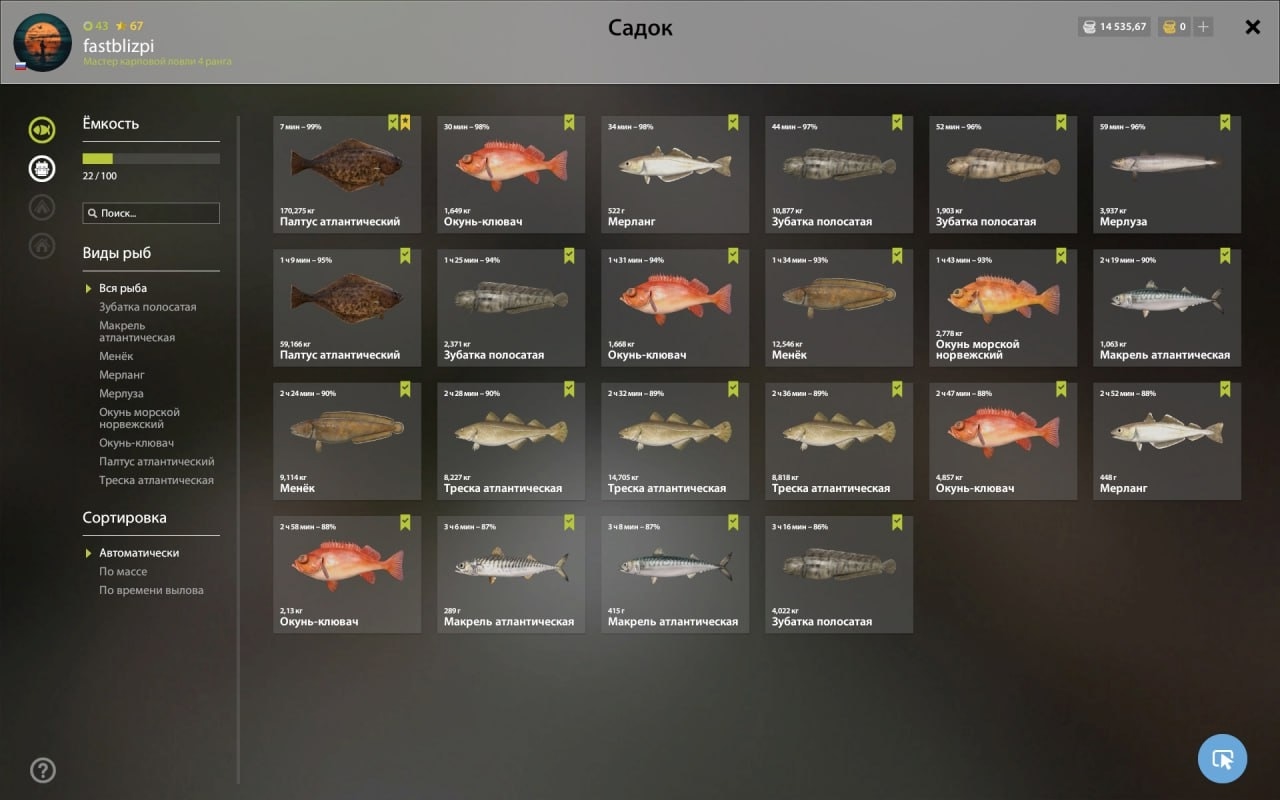Viewport: 1280px width, 800px height.
Task: Toggle the green checkmark on Мерланг 522 г
Action: click(733, 123)
